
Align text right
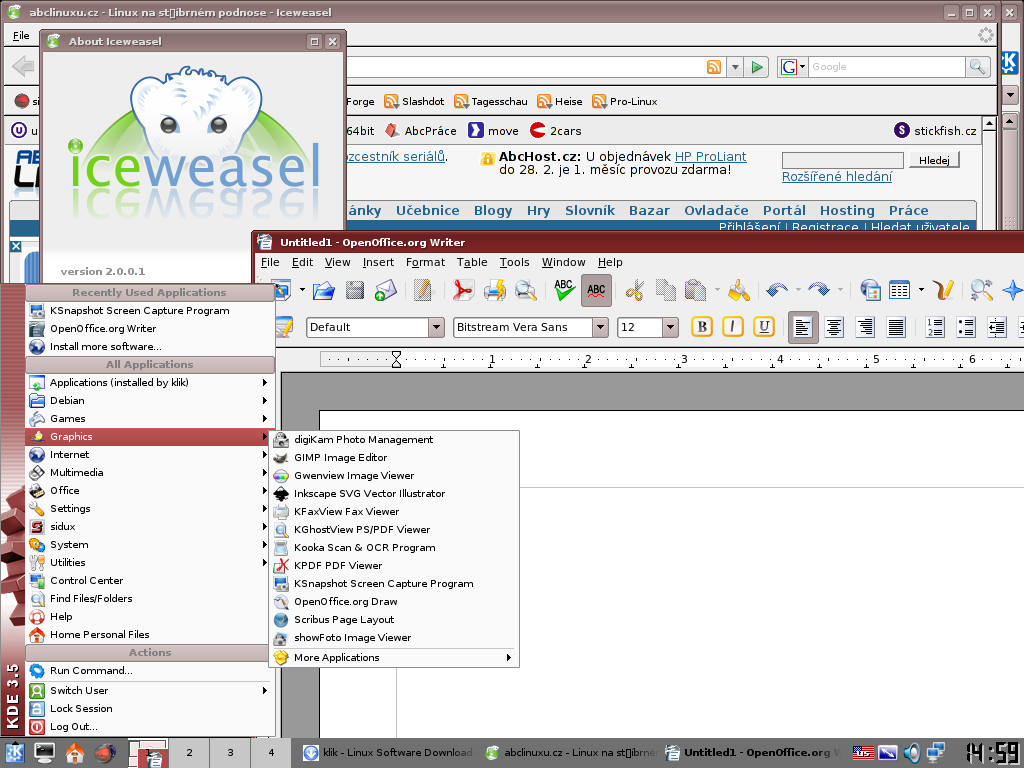(865, 327)
